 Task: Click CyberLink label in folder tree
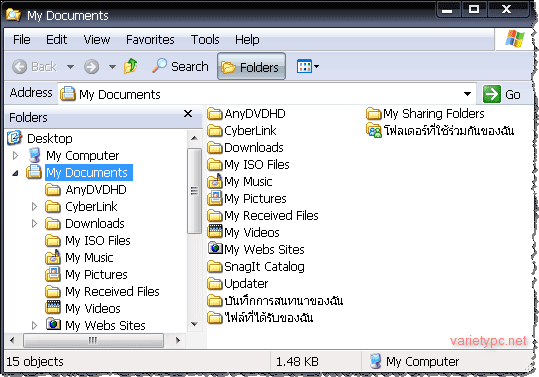coord(91,207)
